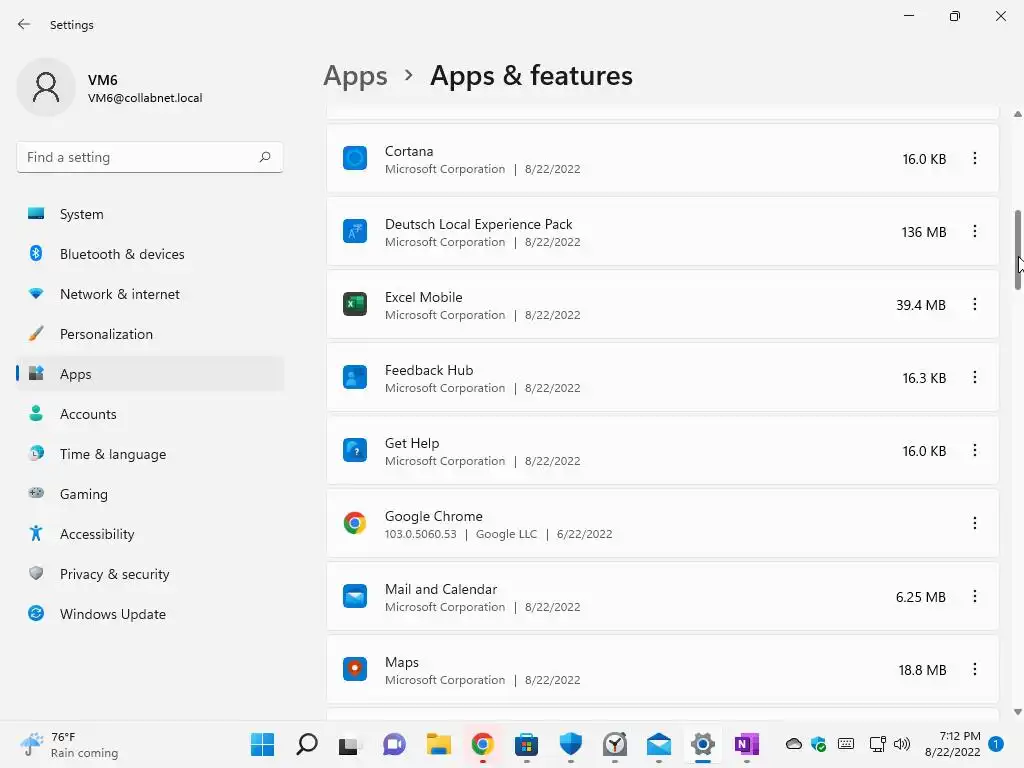1024x768 pixels.
Task: Open the weather widget showing 76°F
Action: (x=69, y=744)
